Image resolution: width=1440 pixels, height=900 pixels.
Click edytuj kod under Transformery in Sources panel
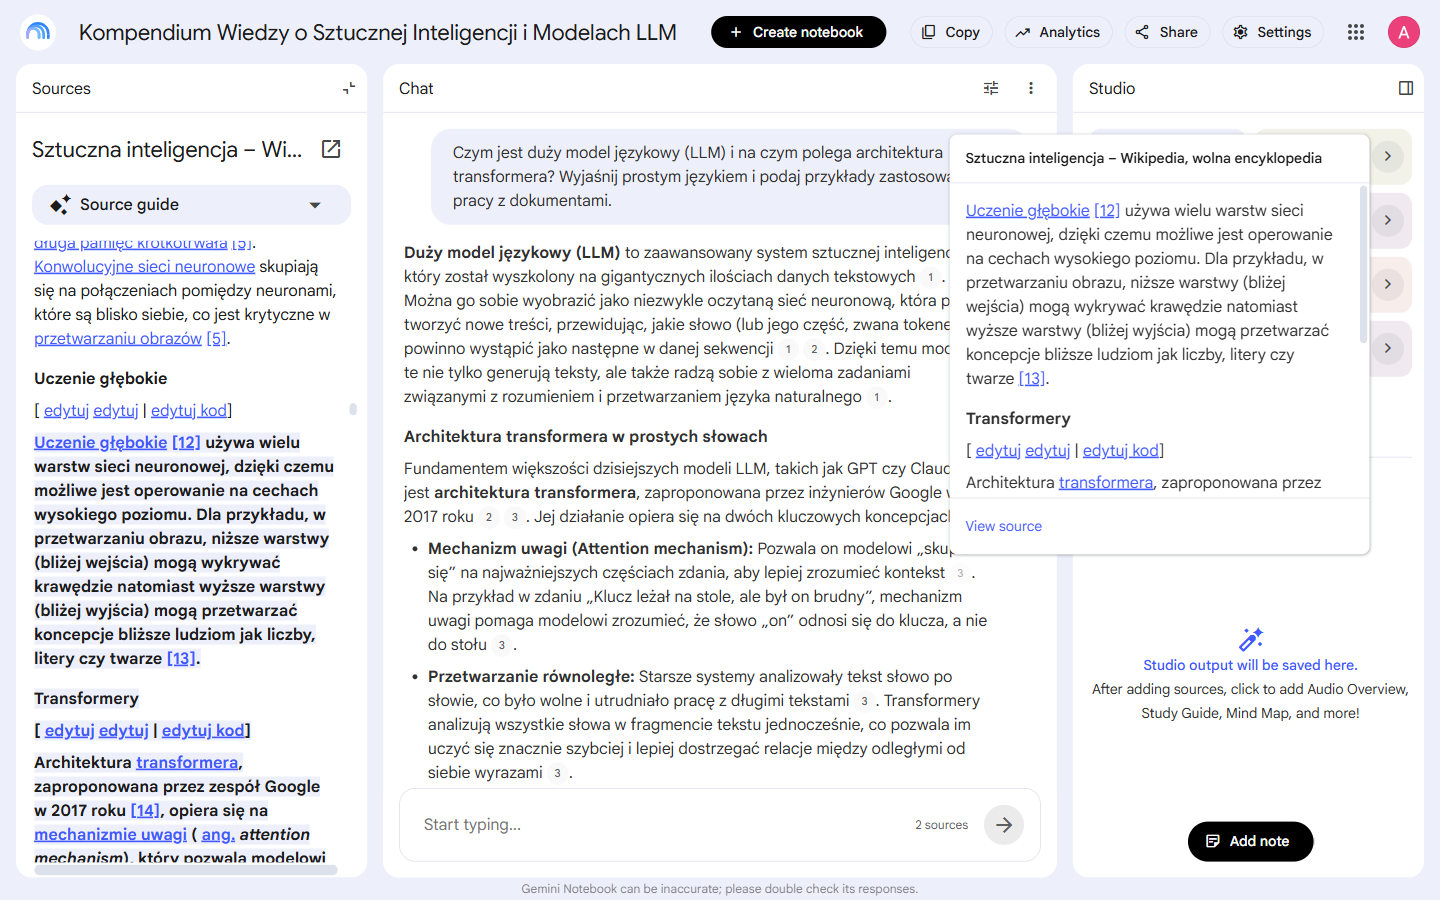[203, 730]
